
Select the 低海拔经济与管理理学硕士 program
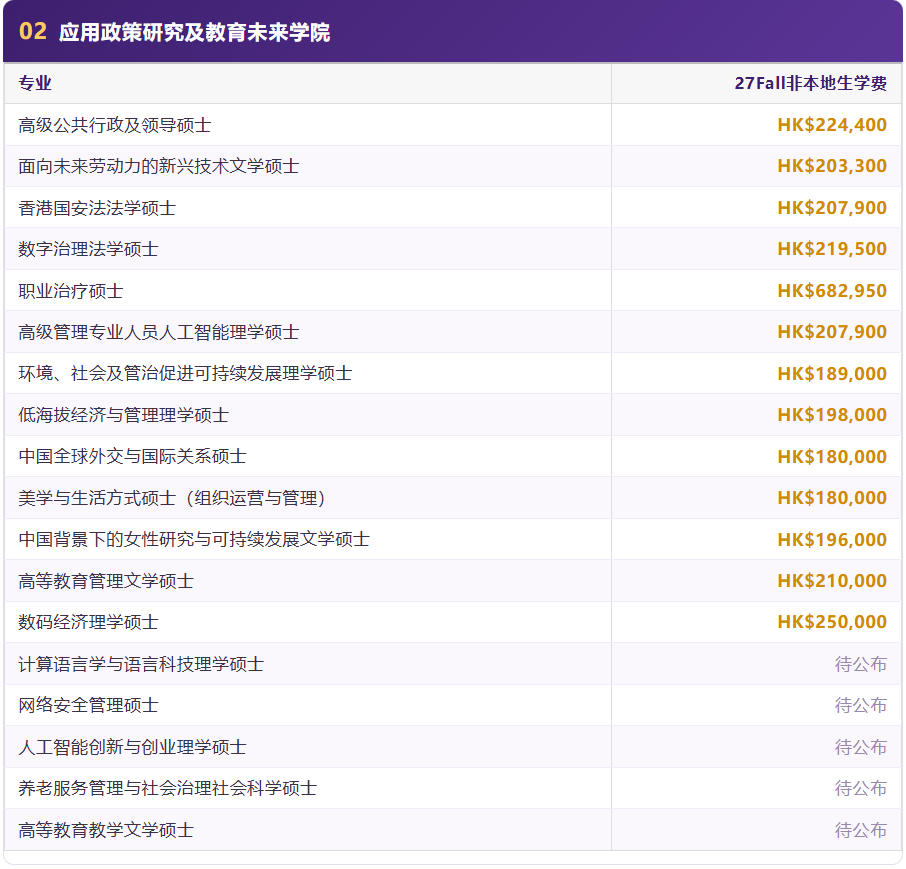pos(124,415)
